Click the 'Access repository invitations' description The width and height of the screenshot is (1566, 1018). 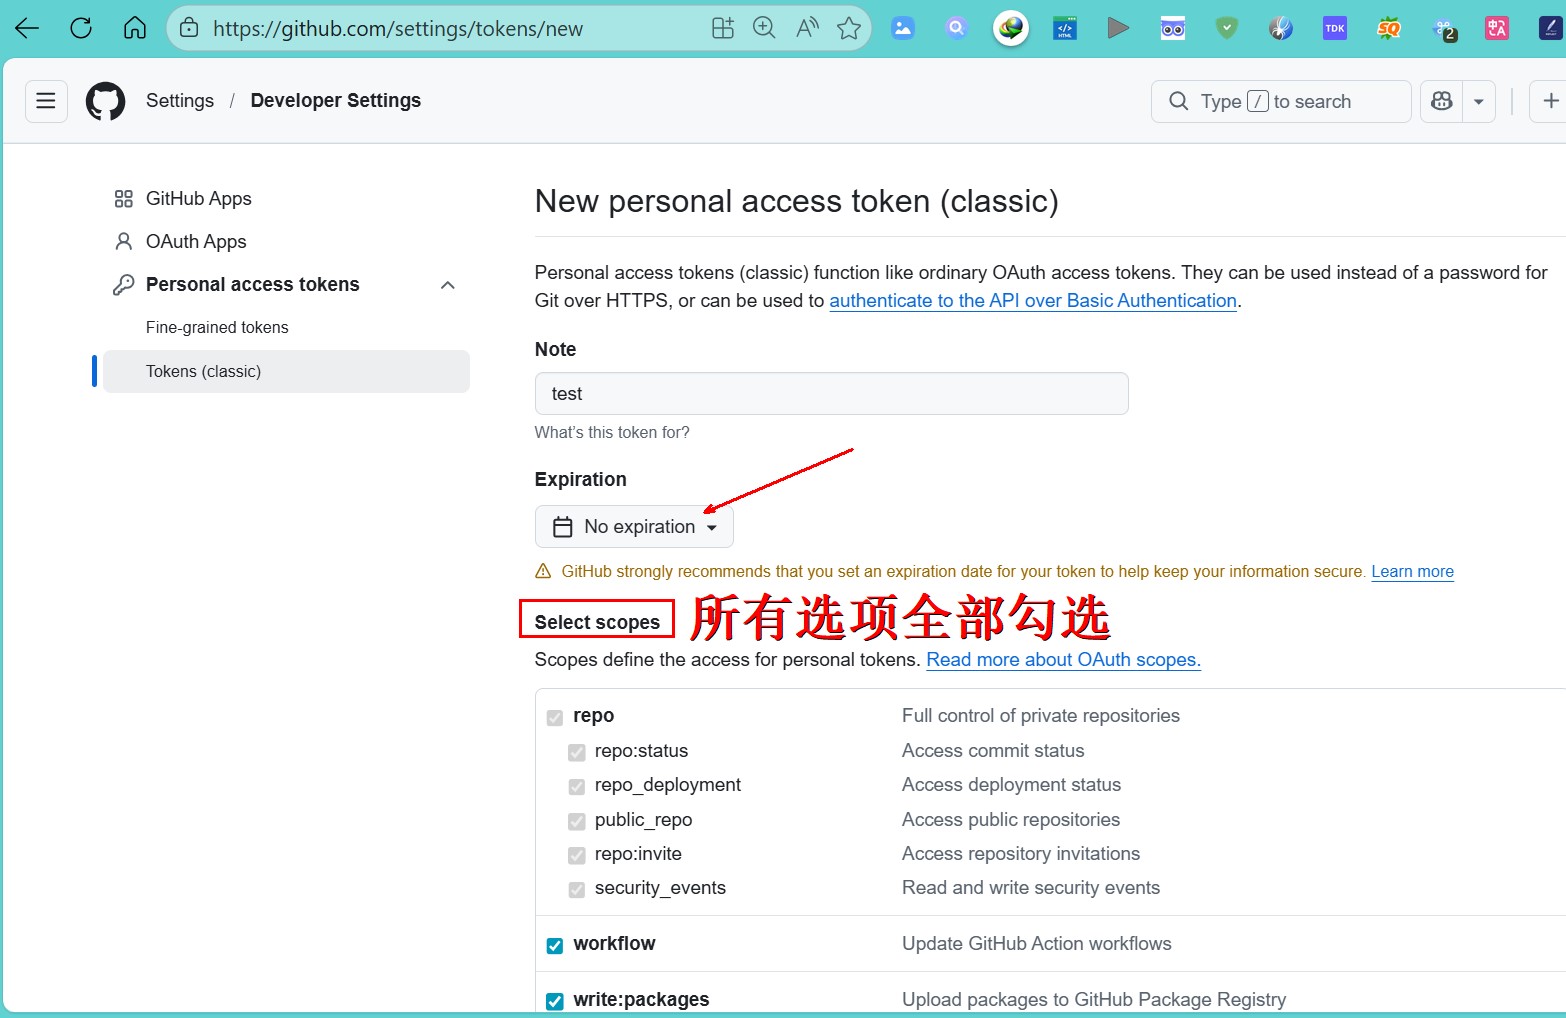pyautogui.click(x=1021, y=853)
